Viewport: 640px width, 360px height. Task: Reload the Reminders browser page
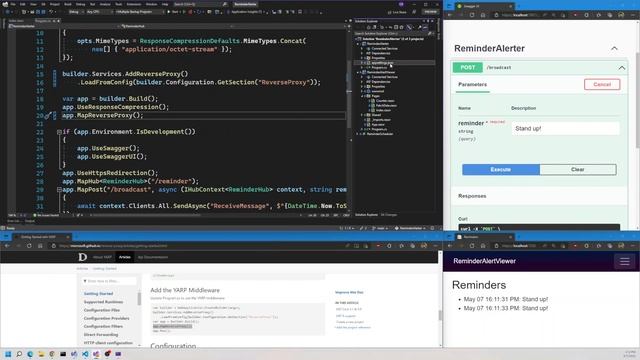tap(471, 246)
